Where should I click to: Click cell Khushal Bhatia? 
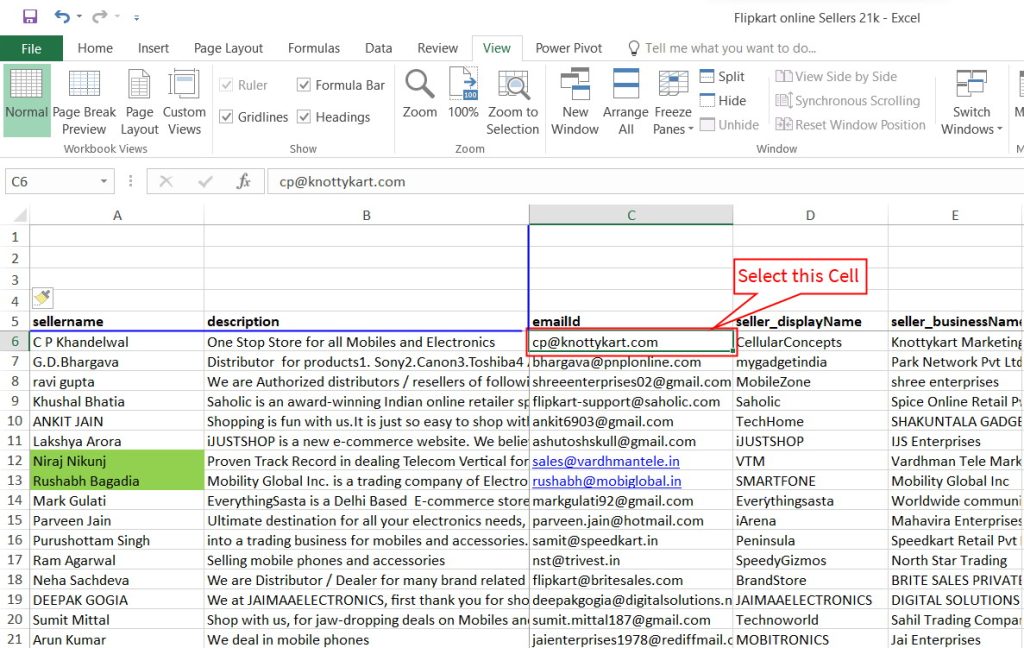pos(117,402)
